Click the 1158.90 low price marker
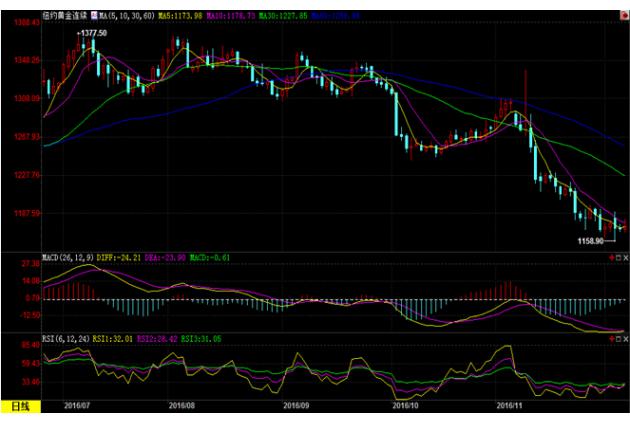Viewport: 630px width, 425px height. (x=593, y=241)
